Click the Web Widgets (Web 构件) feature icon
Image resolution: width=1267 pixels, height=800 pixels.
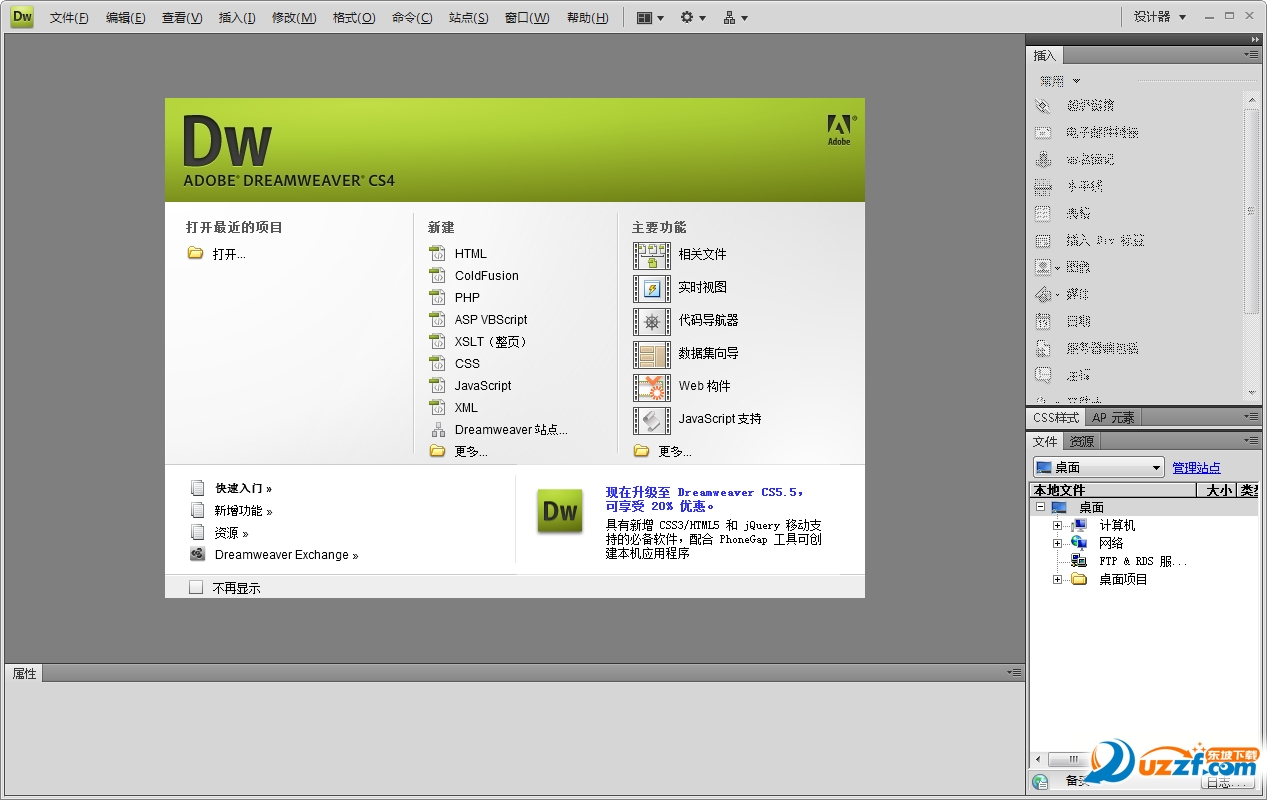point(652,387)
